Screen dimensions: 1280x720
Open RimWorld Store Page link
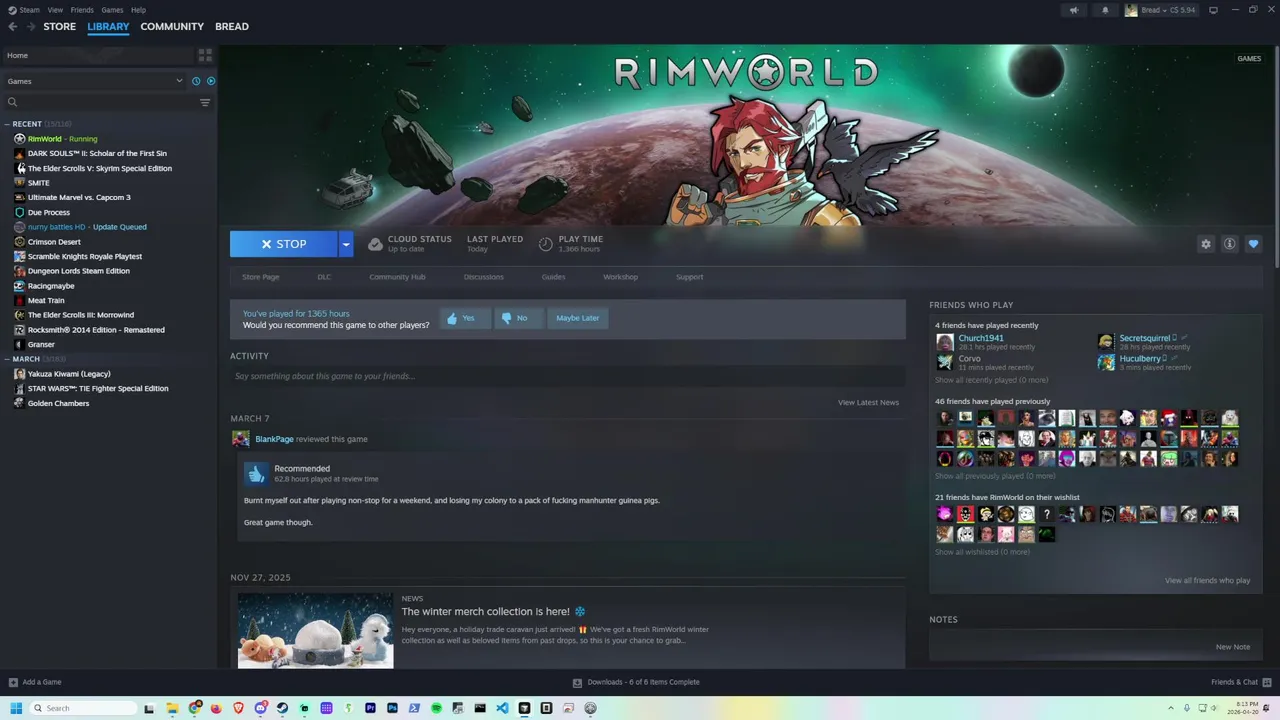tap(261, 277)
